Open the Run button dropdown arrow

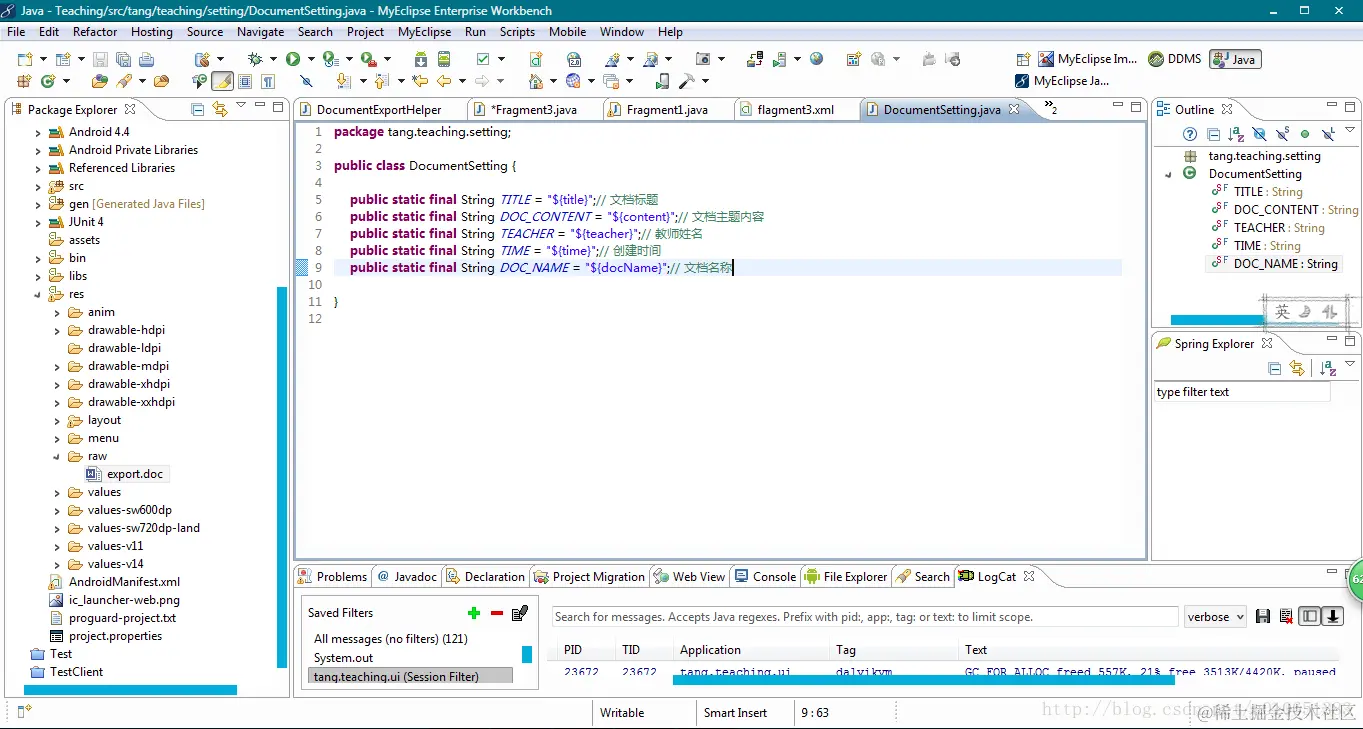pyautogui.click(x=311, y=59)
